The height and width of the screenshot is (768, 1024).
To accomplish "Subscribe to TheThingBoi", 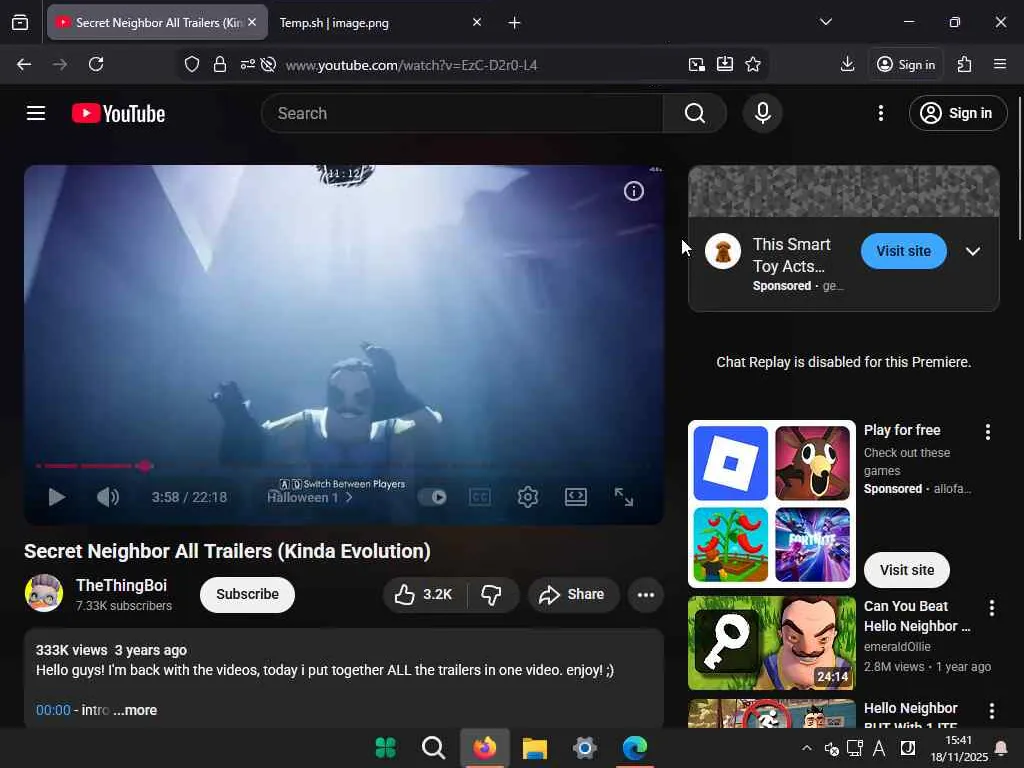I will click(x=248, y=594).
